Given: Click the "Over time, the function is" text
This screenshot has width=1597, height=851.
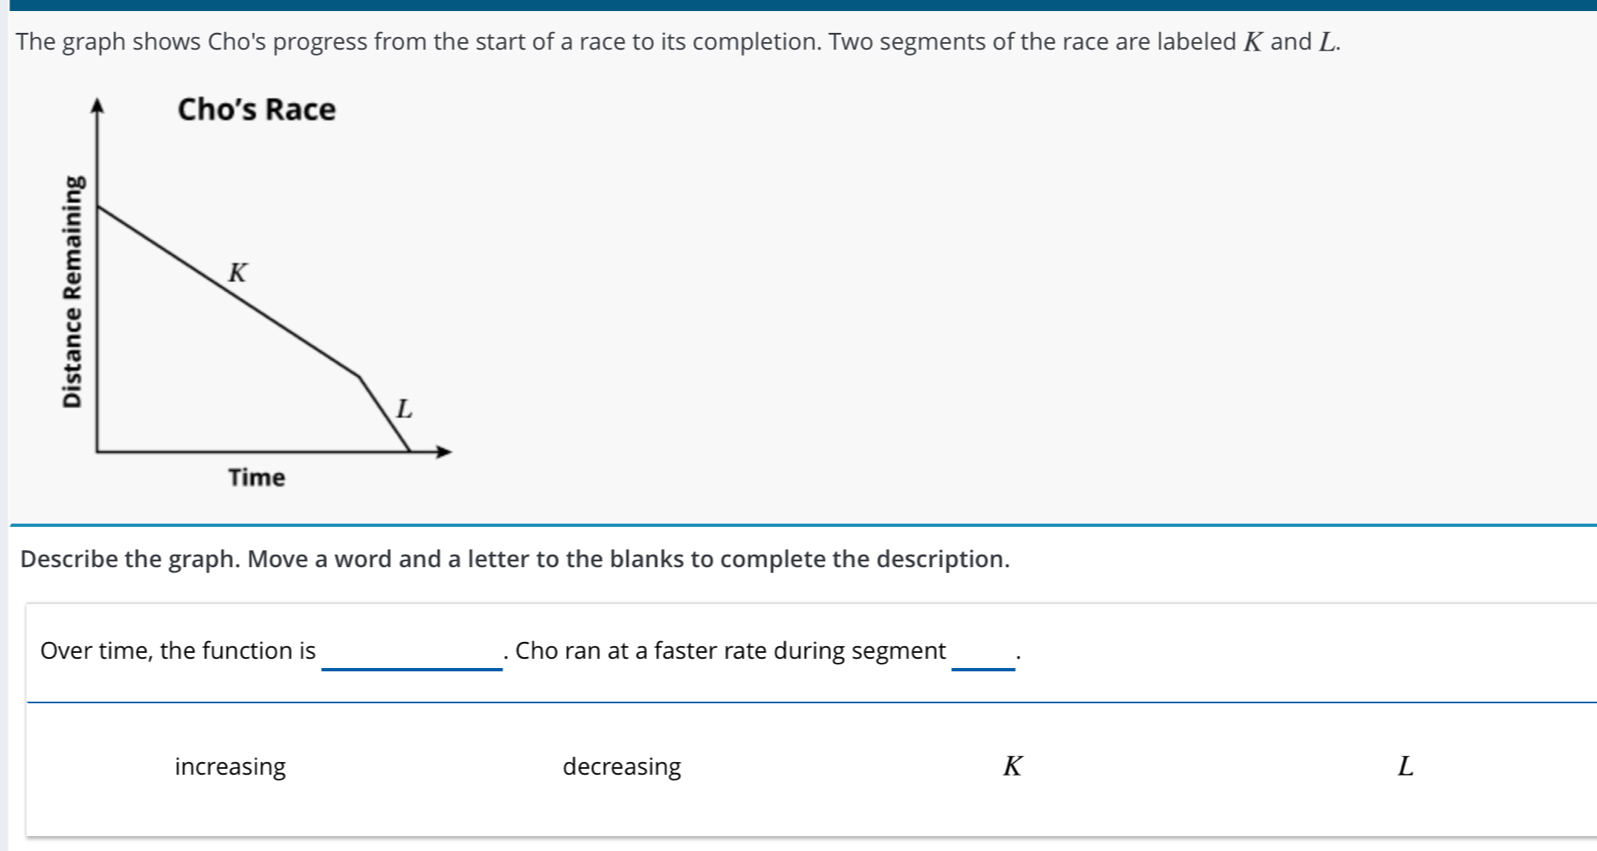Looking at the screenshot, I should (178, 651).
